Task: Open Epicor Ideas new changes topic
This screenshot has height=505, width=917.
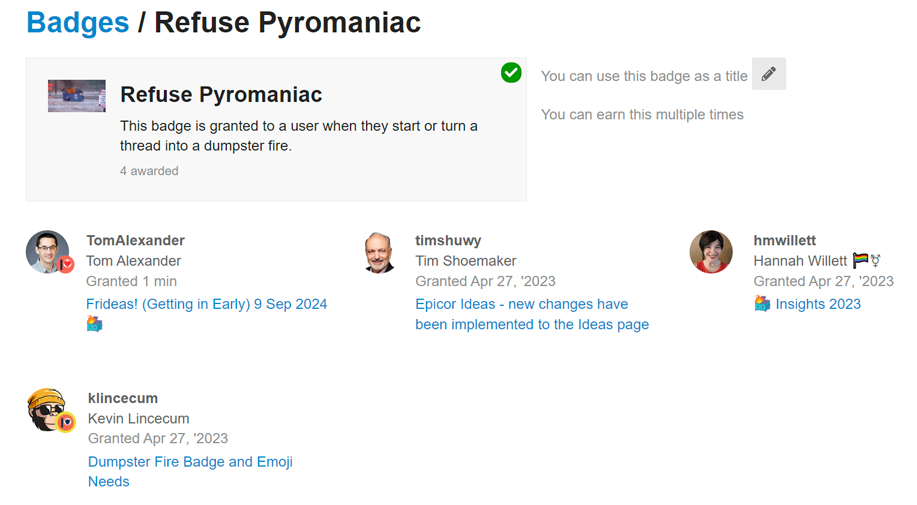Action: [532, 314]
